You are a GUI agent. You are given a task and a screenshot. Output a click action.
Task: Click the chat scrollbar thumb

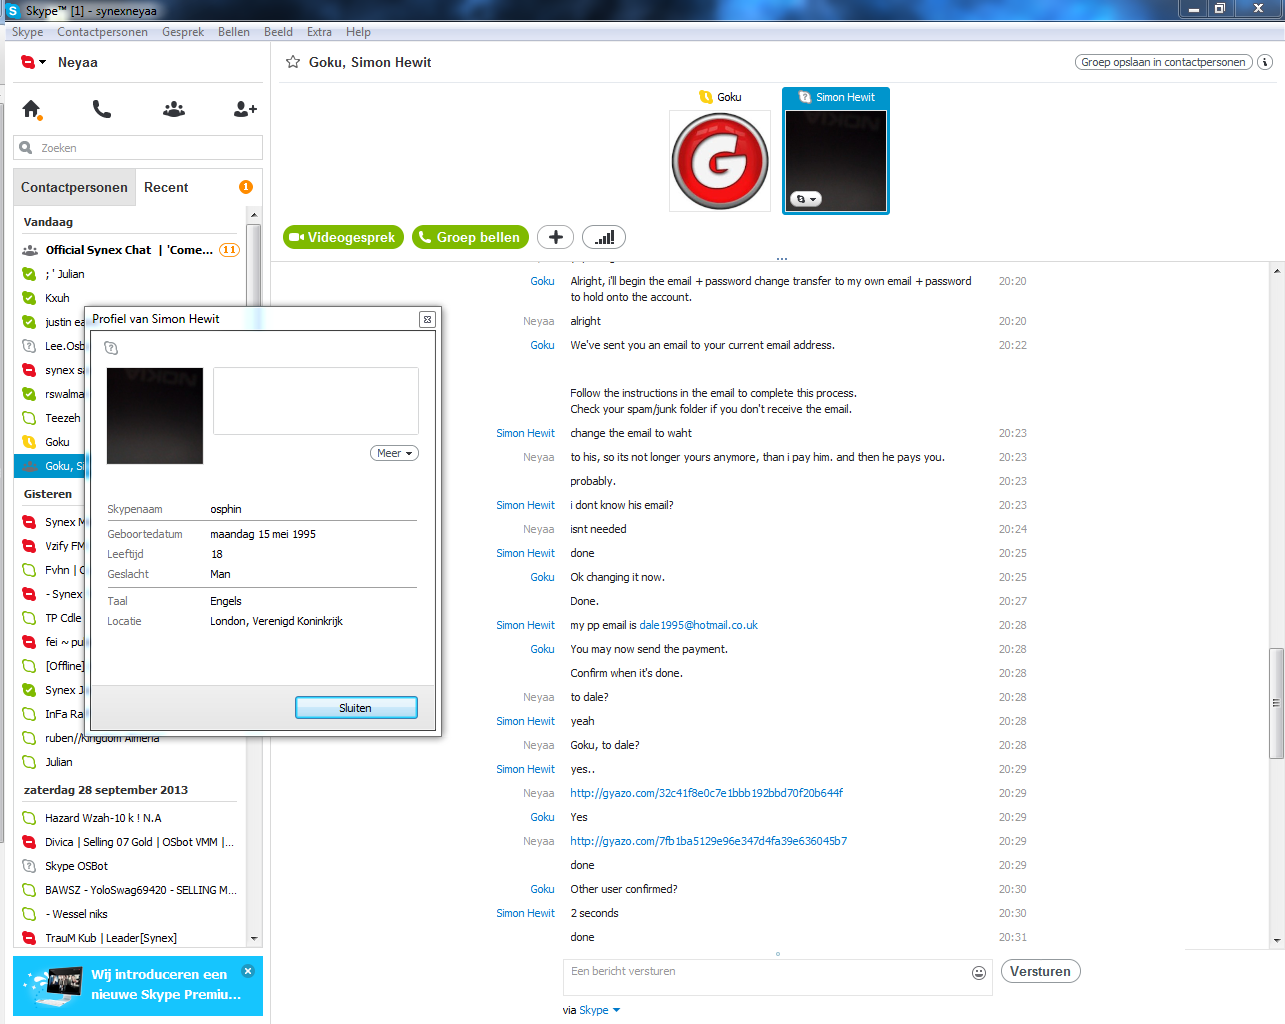[x=1276, y=703]
